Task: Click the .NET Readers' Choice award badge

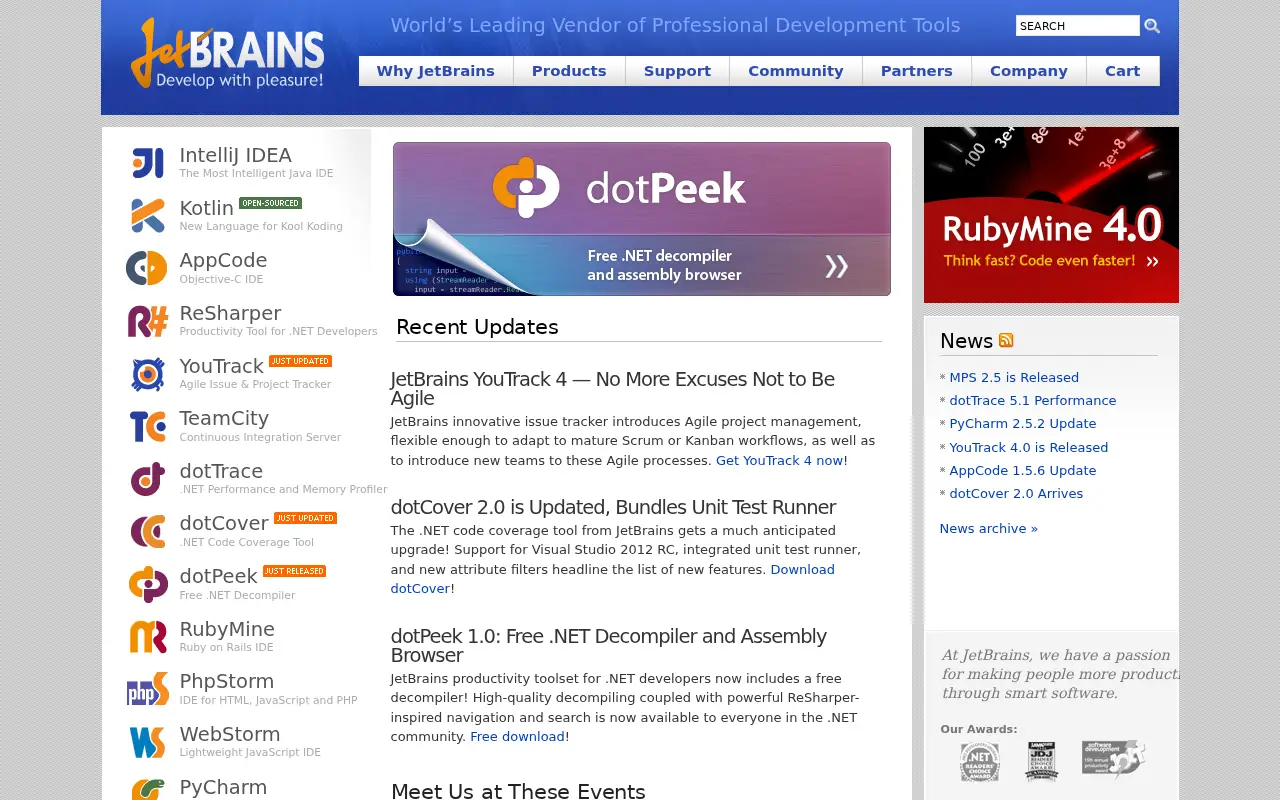Action: (x=980, y=762)
